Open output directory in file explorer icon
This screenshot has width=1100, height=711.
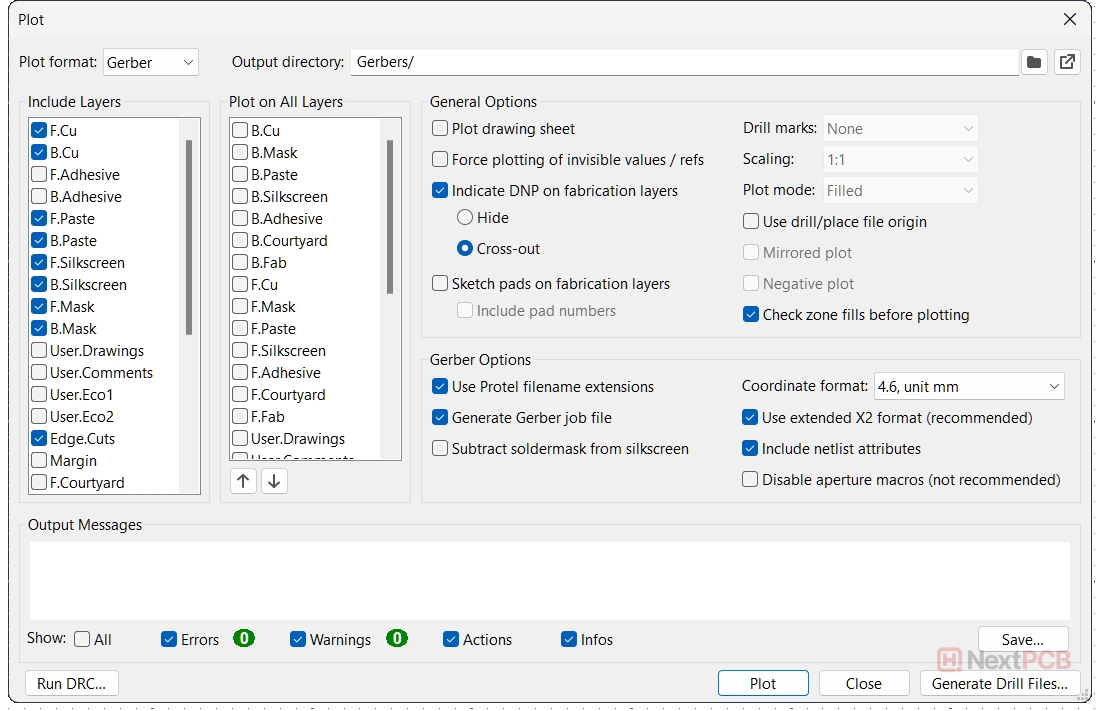click(x=1067, y=62)
